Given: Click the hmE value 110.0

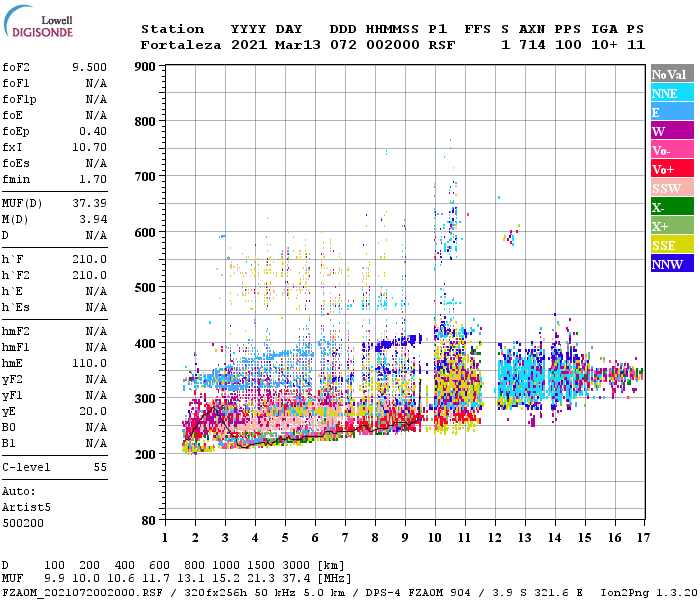Looking at the screenshot, I should click(89, 363).
